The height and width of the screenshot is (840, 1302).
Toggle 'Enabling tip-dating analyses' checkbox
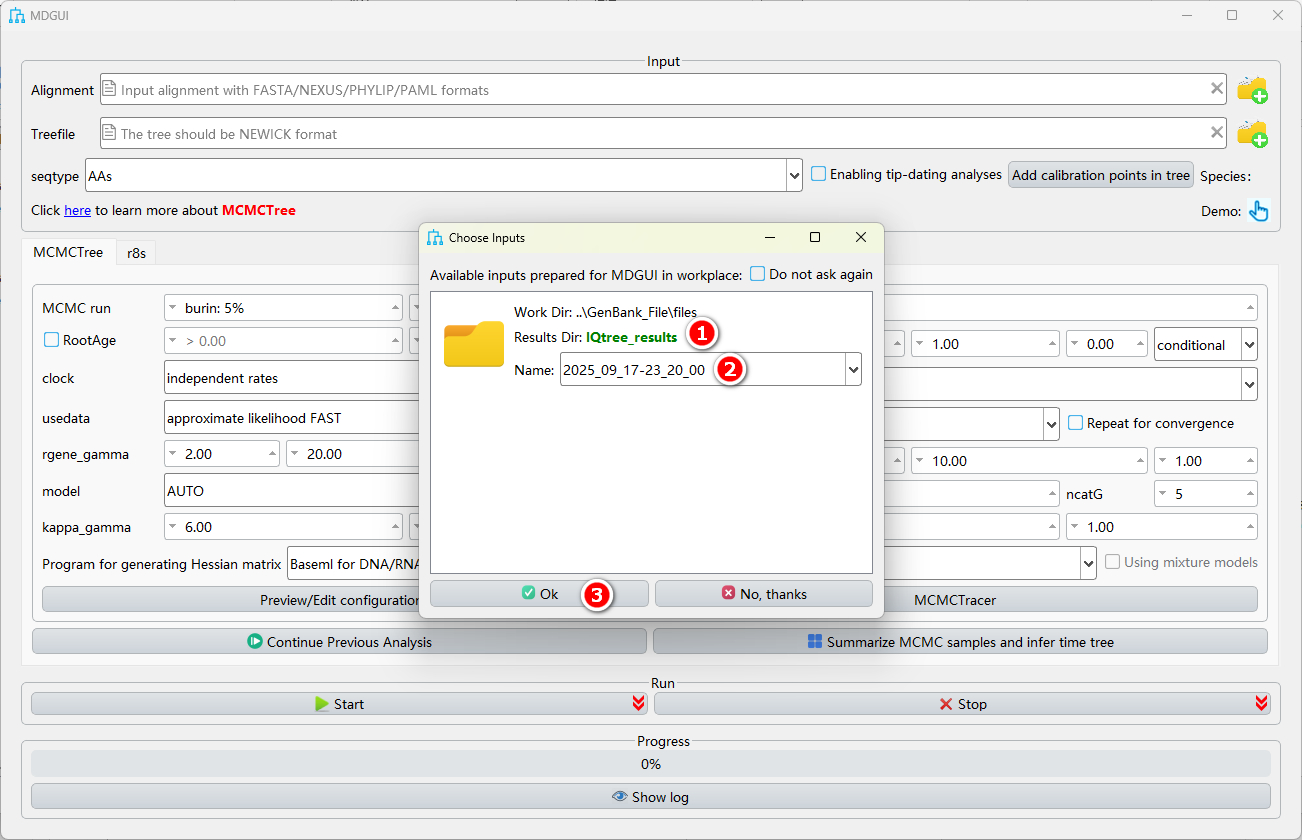(x=819, y=174)
